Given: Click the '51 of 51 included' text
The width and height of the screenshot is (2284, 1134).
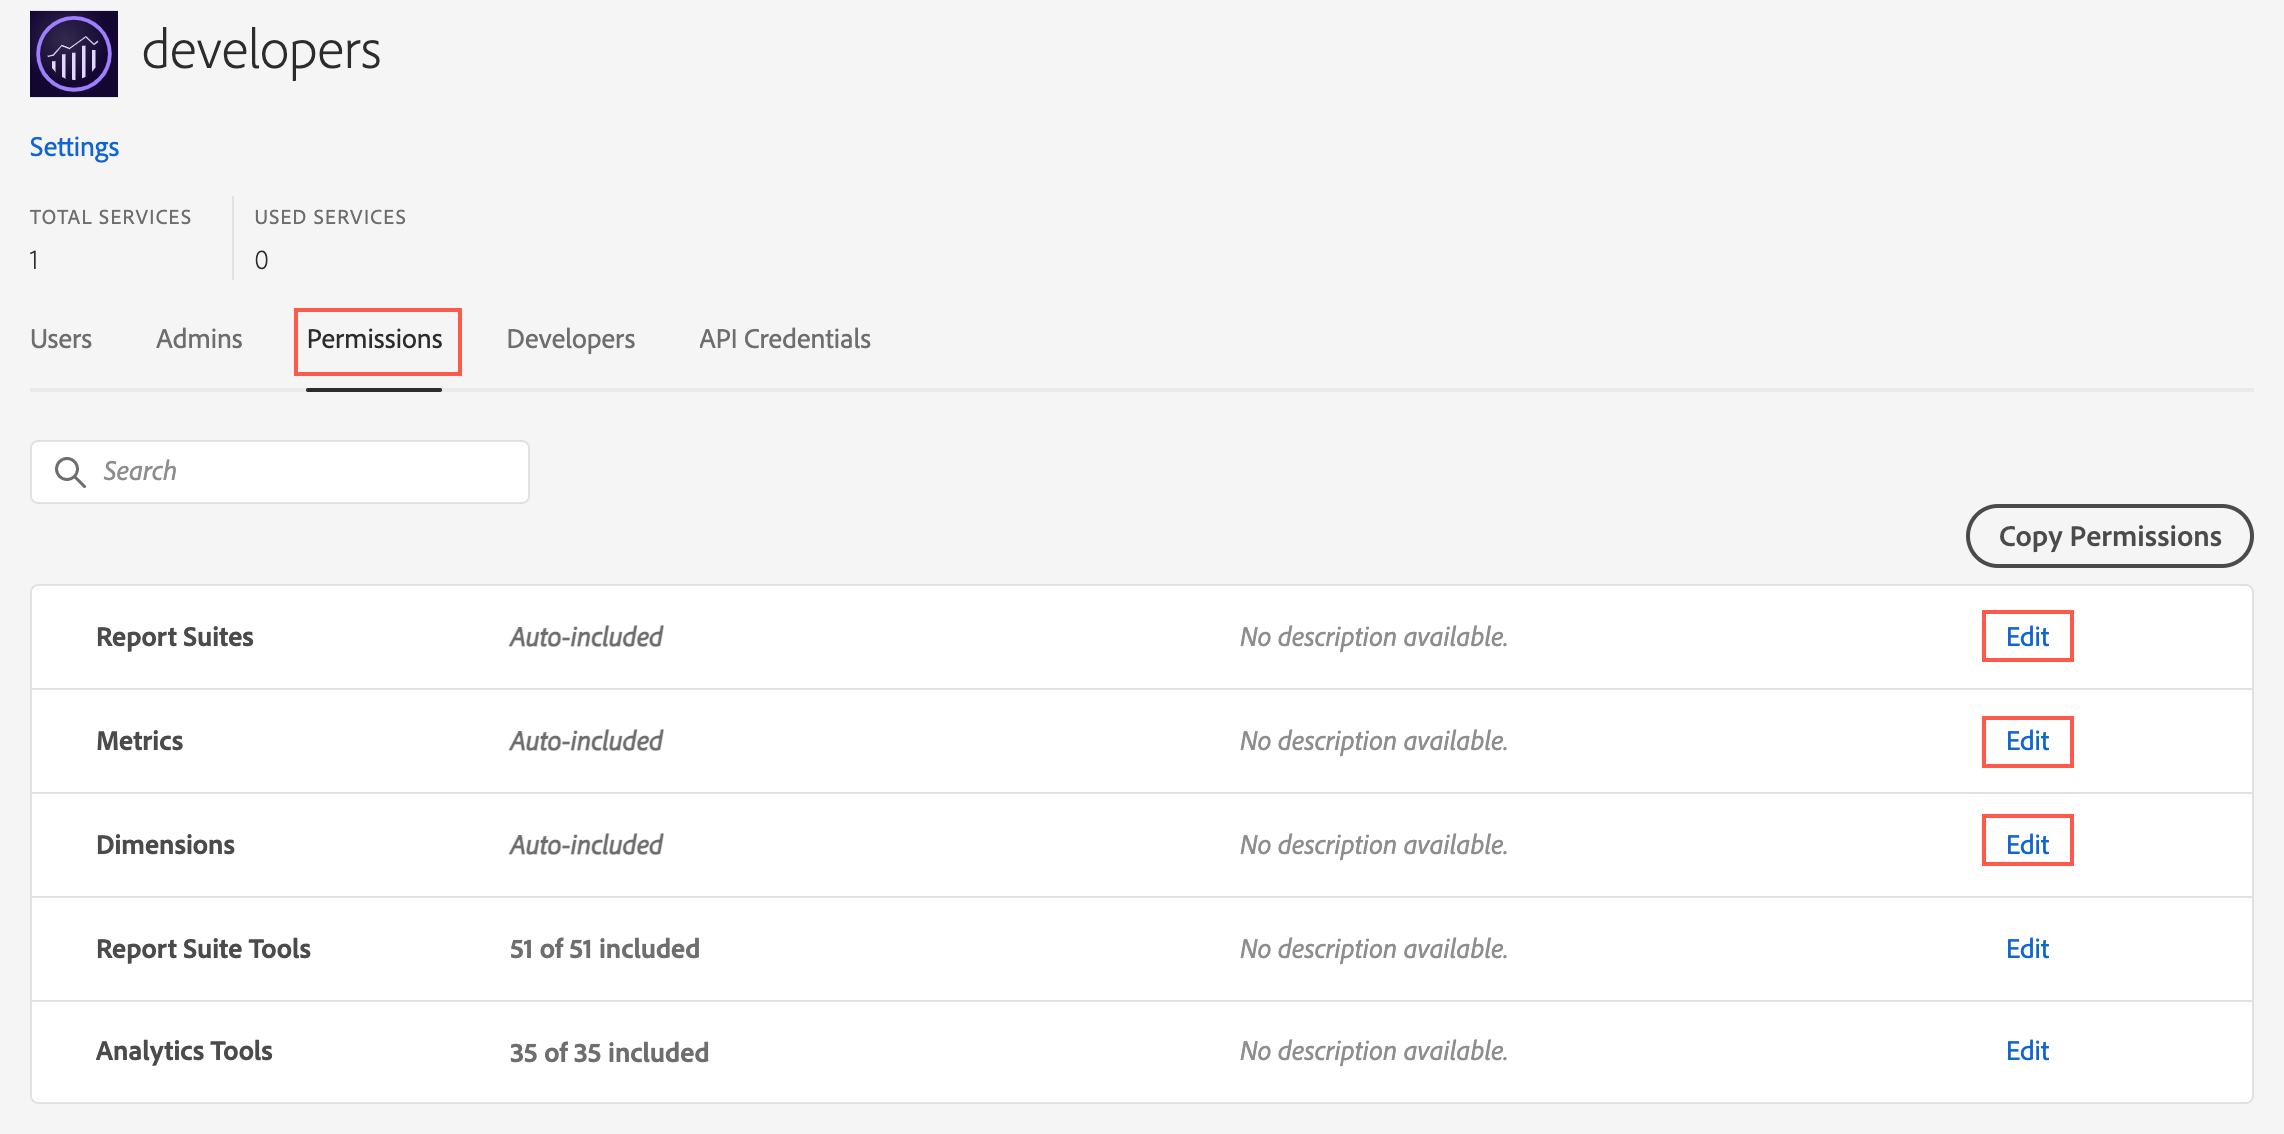Looking at the screenshot, I should click(605, 949).
